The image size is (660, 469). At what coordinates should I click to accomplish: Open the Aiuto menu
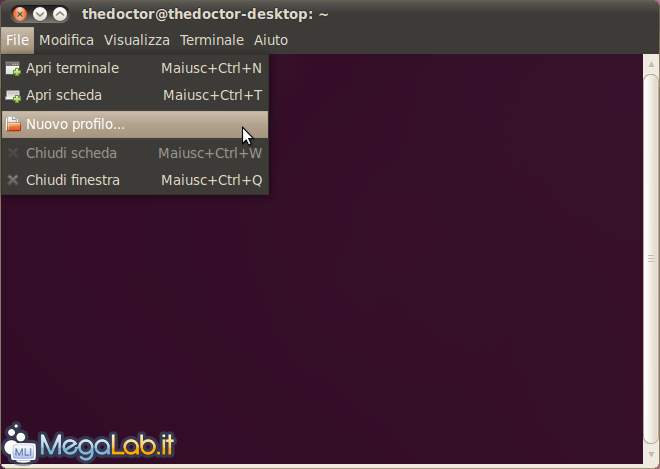(x=271, y=40)
